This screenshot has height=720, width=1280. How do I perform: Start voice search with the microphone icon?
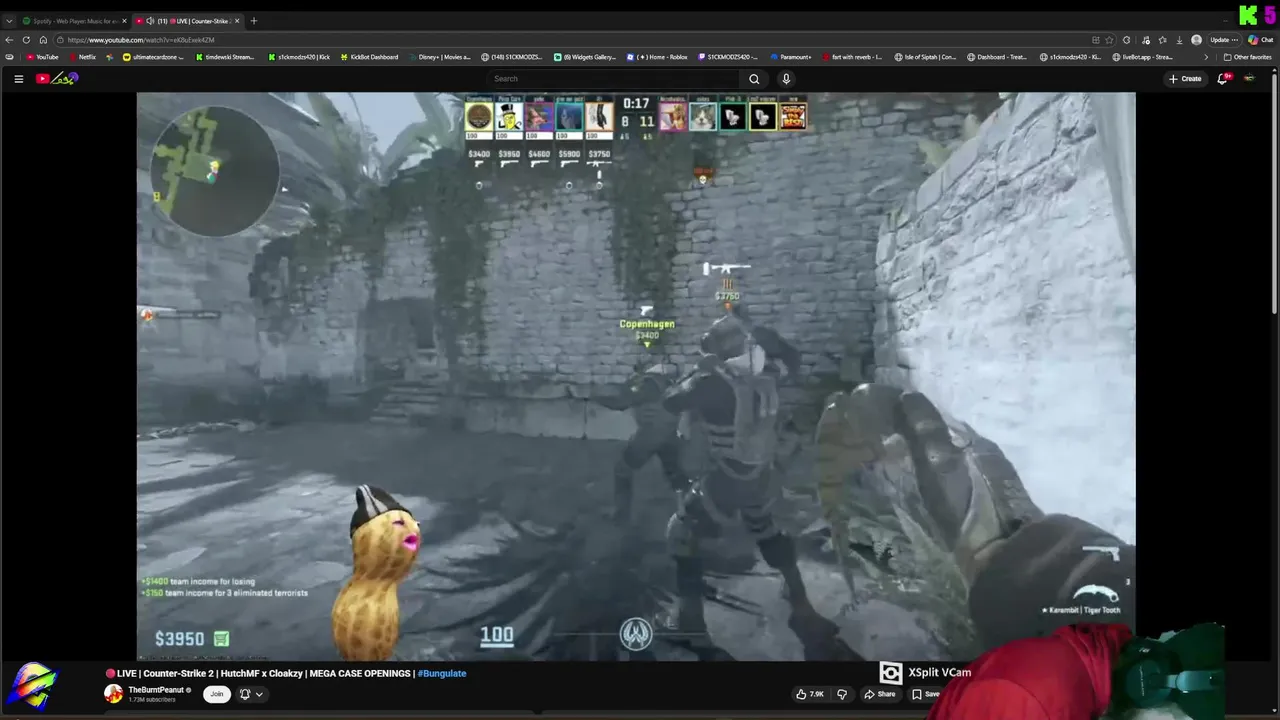click(786, 79)
